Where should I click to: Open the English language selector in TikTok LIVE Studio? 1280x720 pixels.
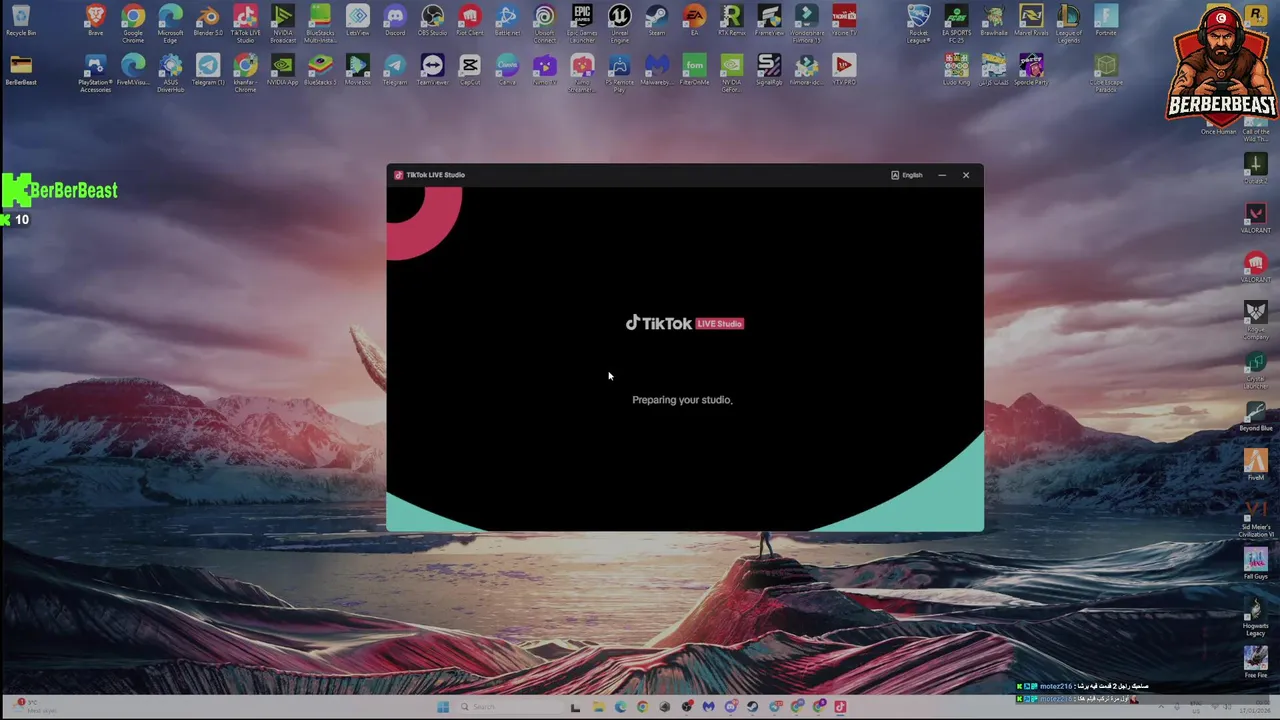pyautogui.click(x=907, y=175)
